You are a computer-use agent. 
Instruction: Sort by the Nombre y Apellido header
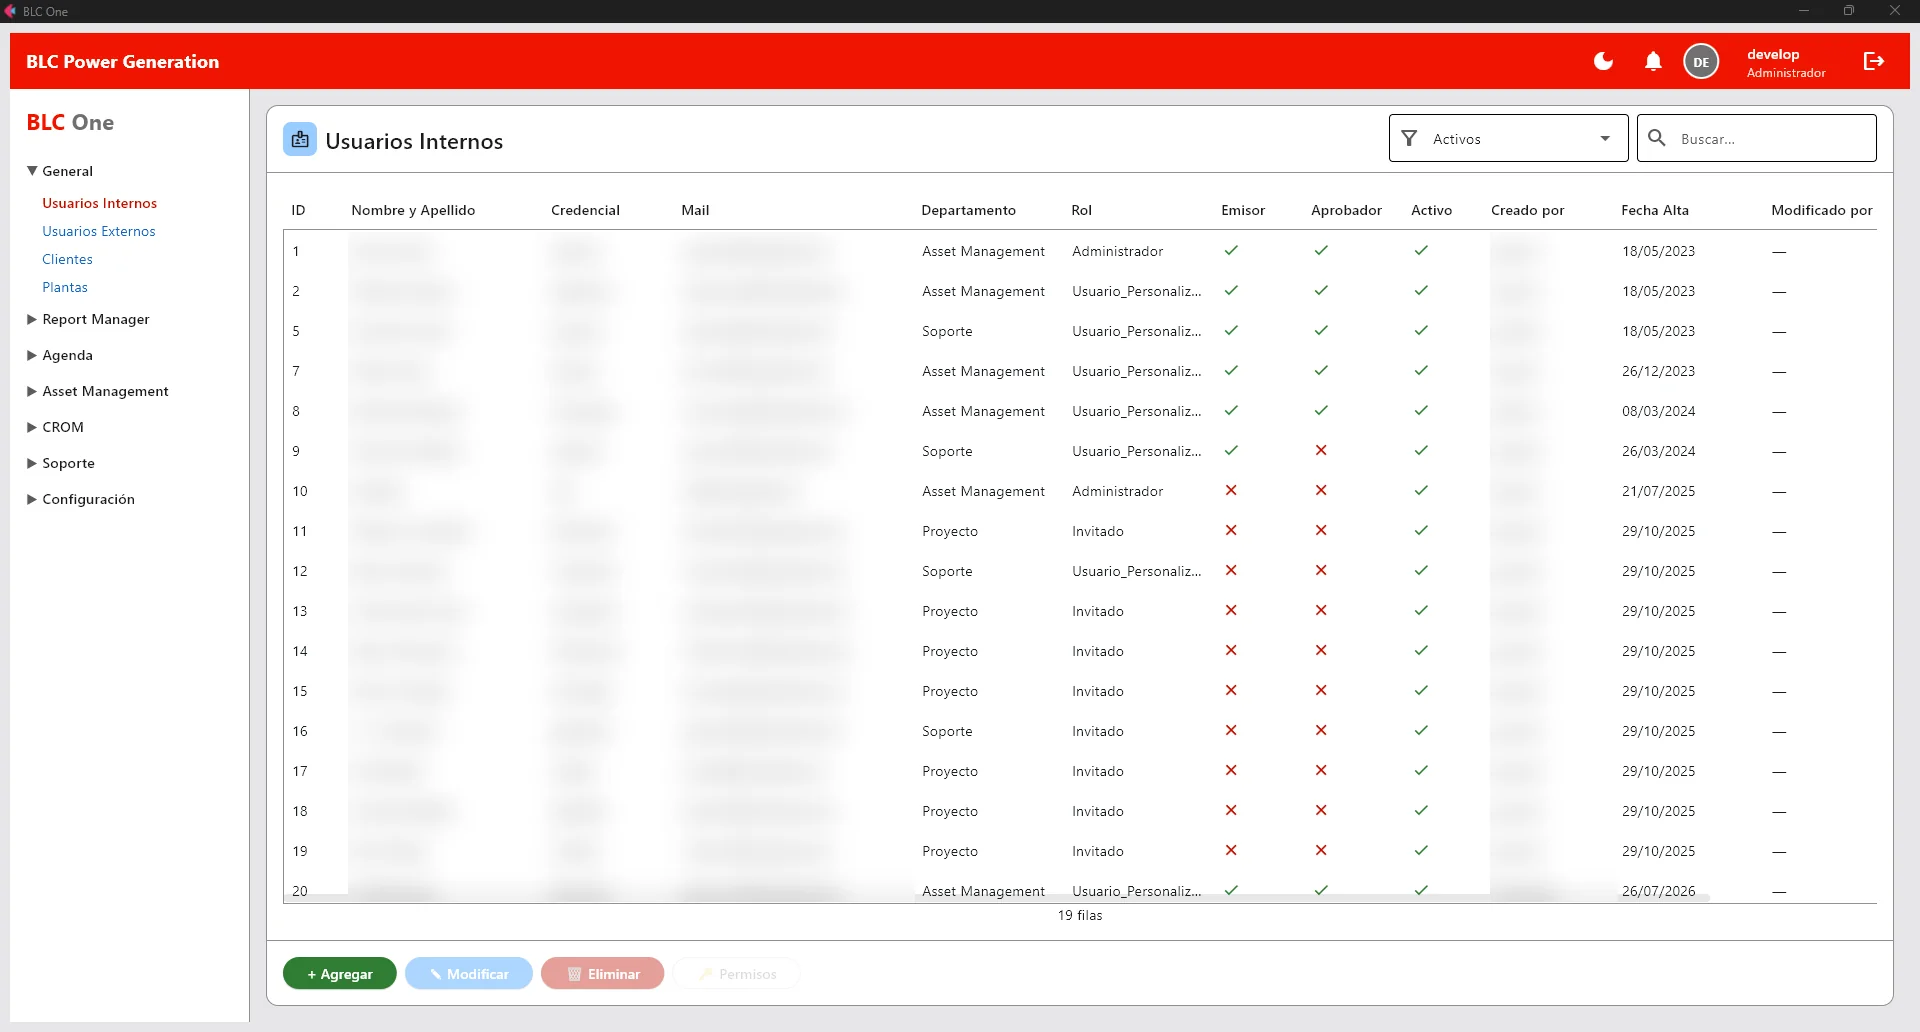pos(413,210)
